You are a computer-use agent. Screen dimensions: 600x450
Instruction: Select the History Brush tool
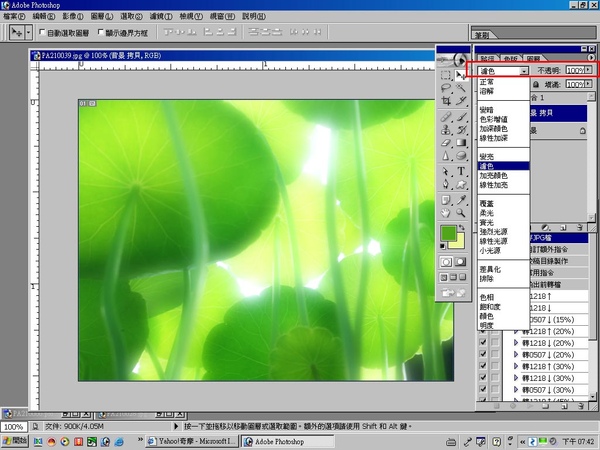click(x=461, y=130)
